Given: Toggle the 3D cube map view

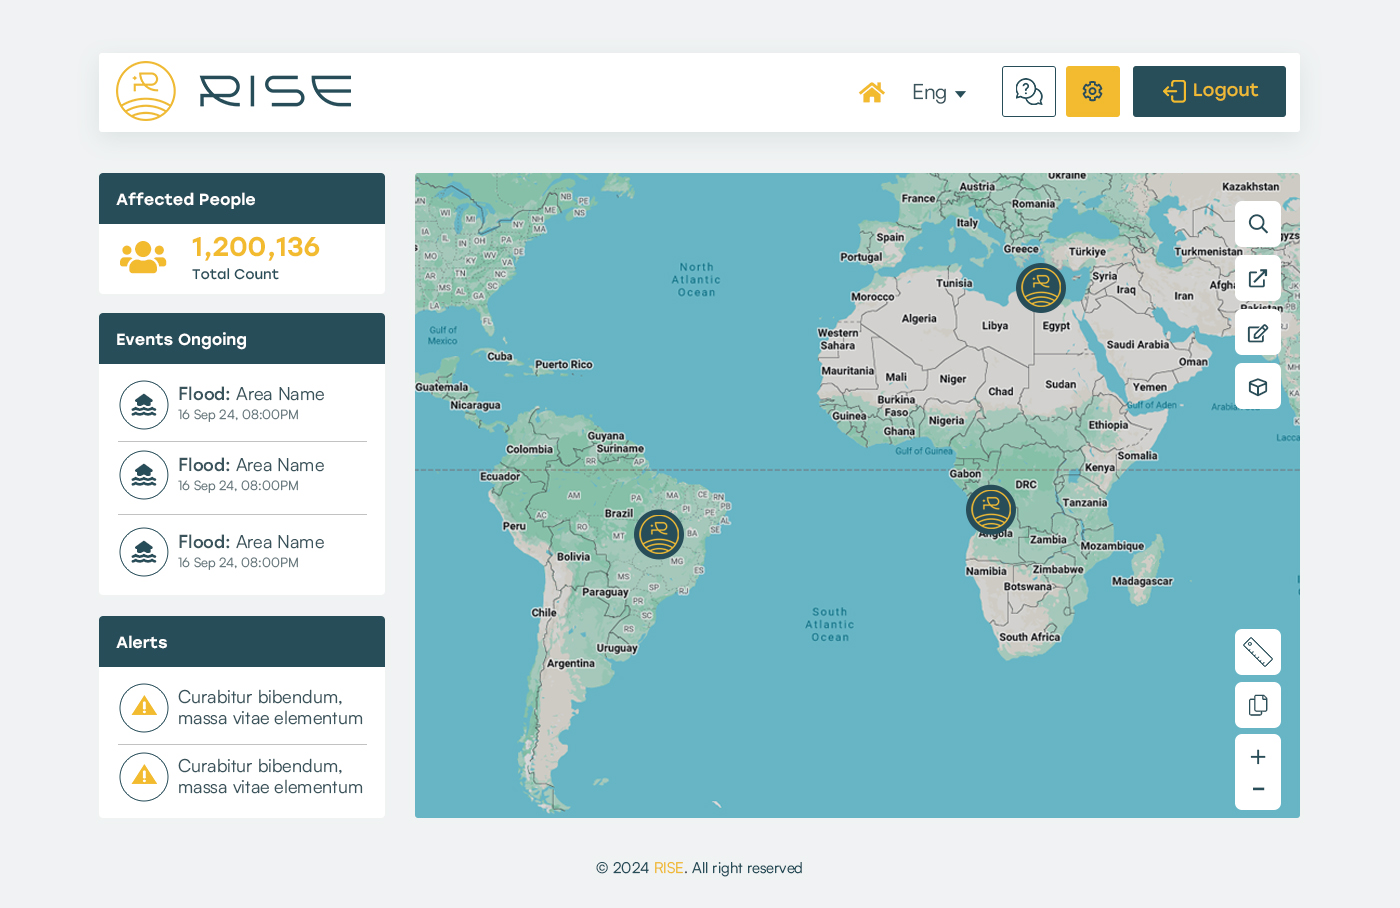Looking at the screenshot, I should pyautogui.click(x=1257, y=387).
